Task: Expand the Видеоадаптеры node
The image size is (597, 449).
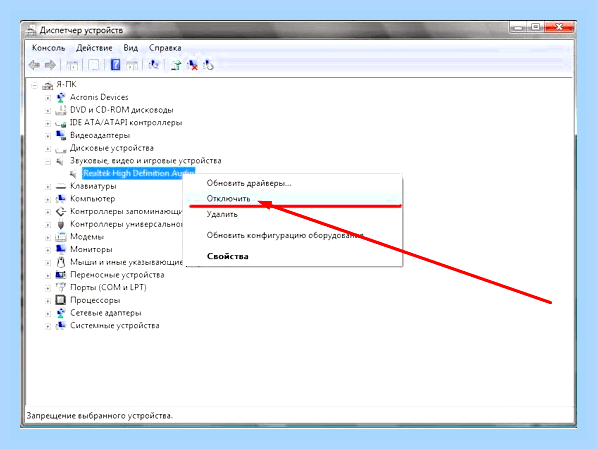Action: tap(48, 136)
